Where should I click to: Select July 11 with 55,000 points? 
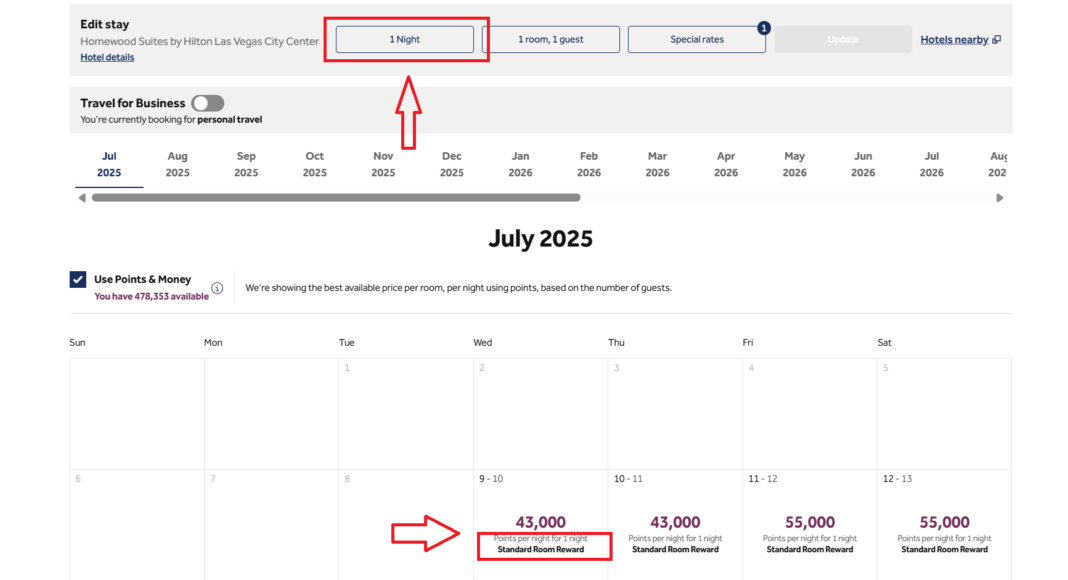[x=809, y=521]
